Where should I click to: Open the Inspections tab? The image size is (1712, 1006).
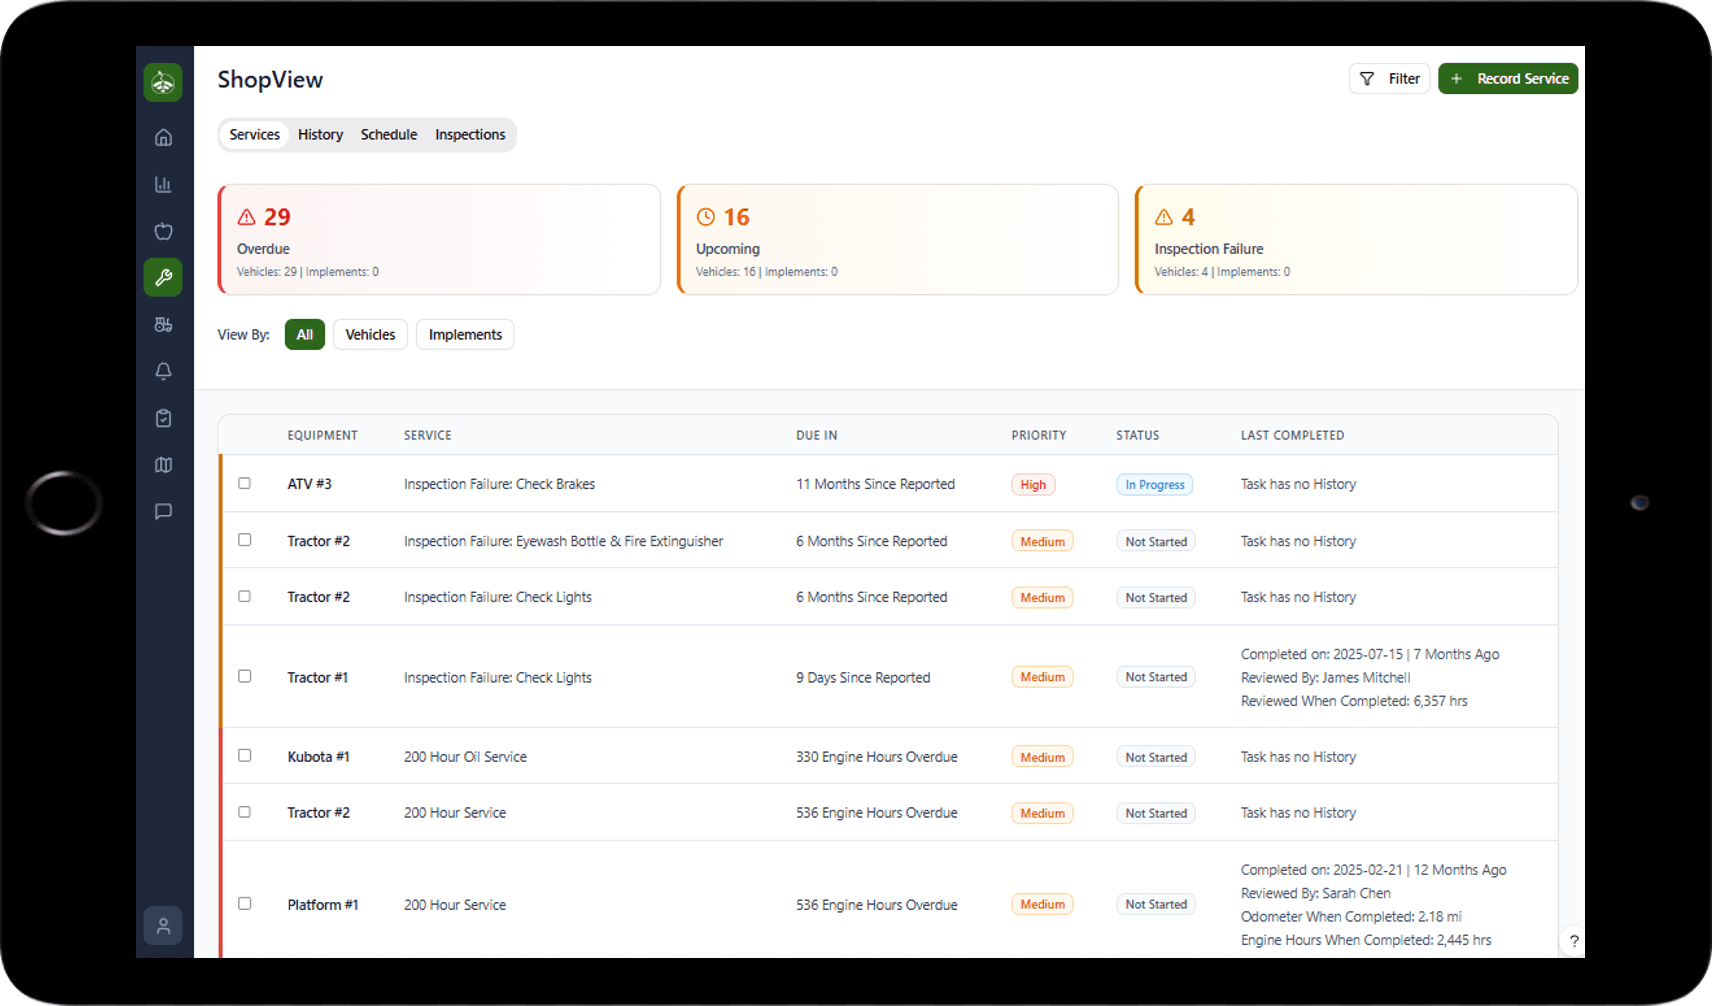pos(470,134)
